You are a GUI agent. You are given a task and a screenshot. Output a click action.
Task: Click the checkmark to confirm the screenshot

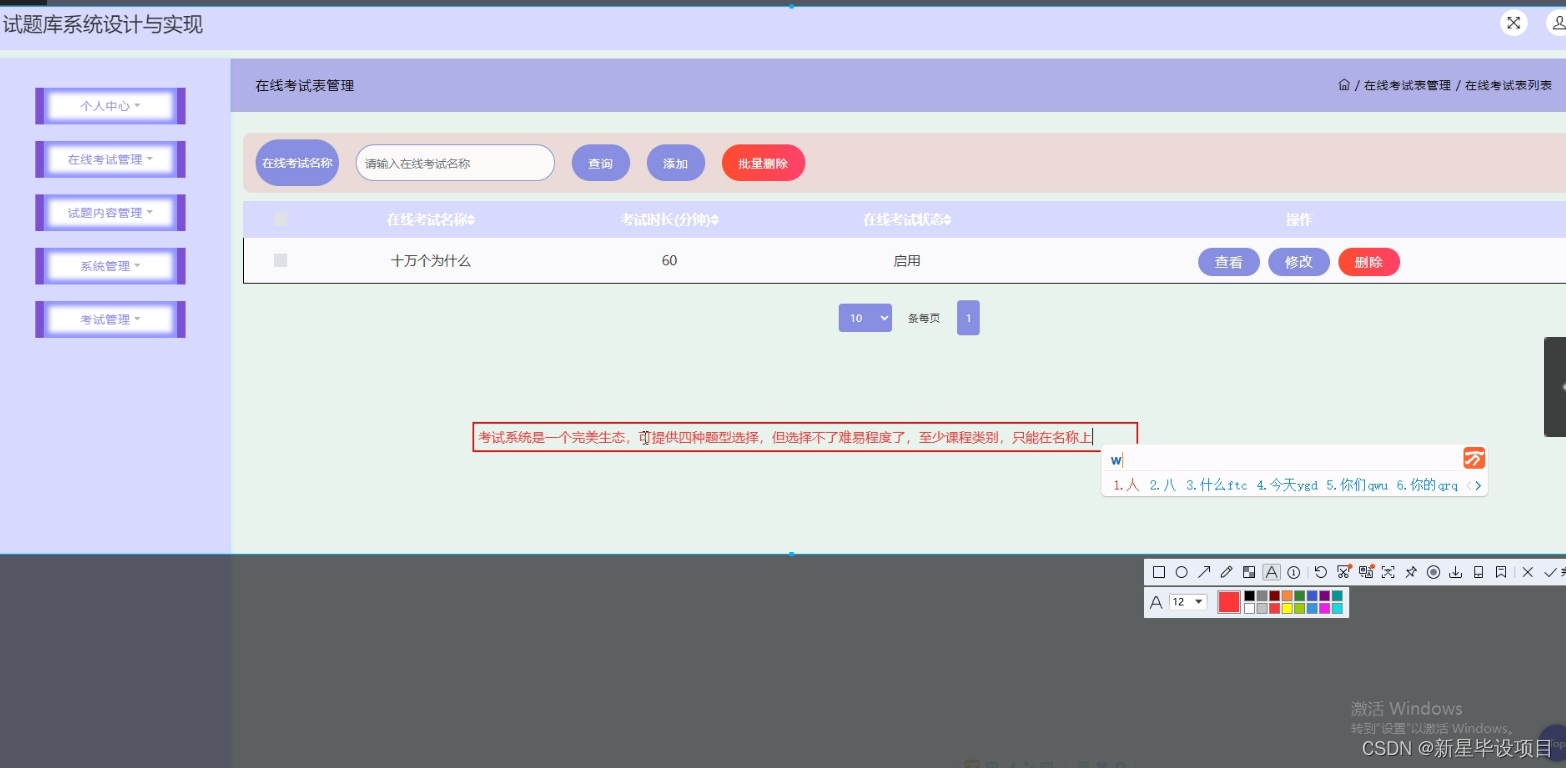[x=1548, y=572]
